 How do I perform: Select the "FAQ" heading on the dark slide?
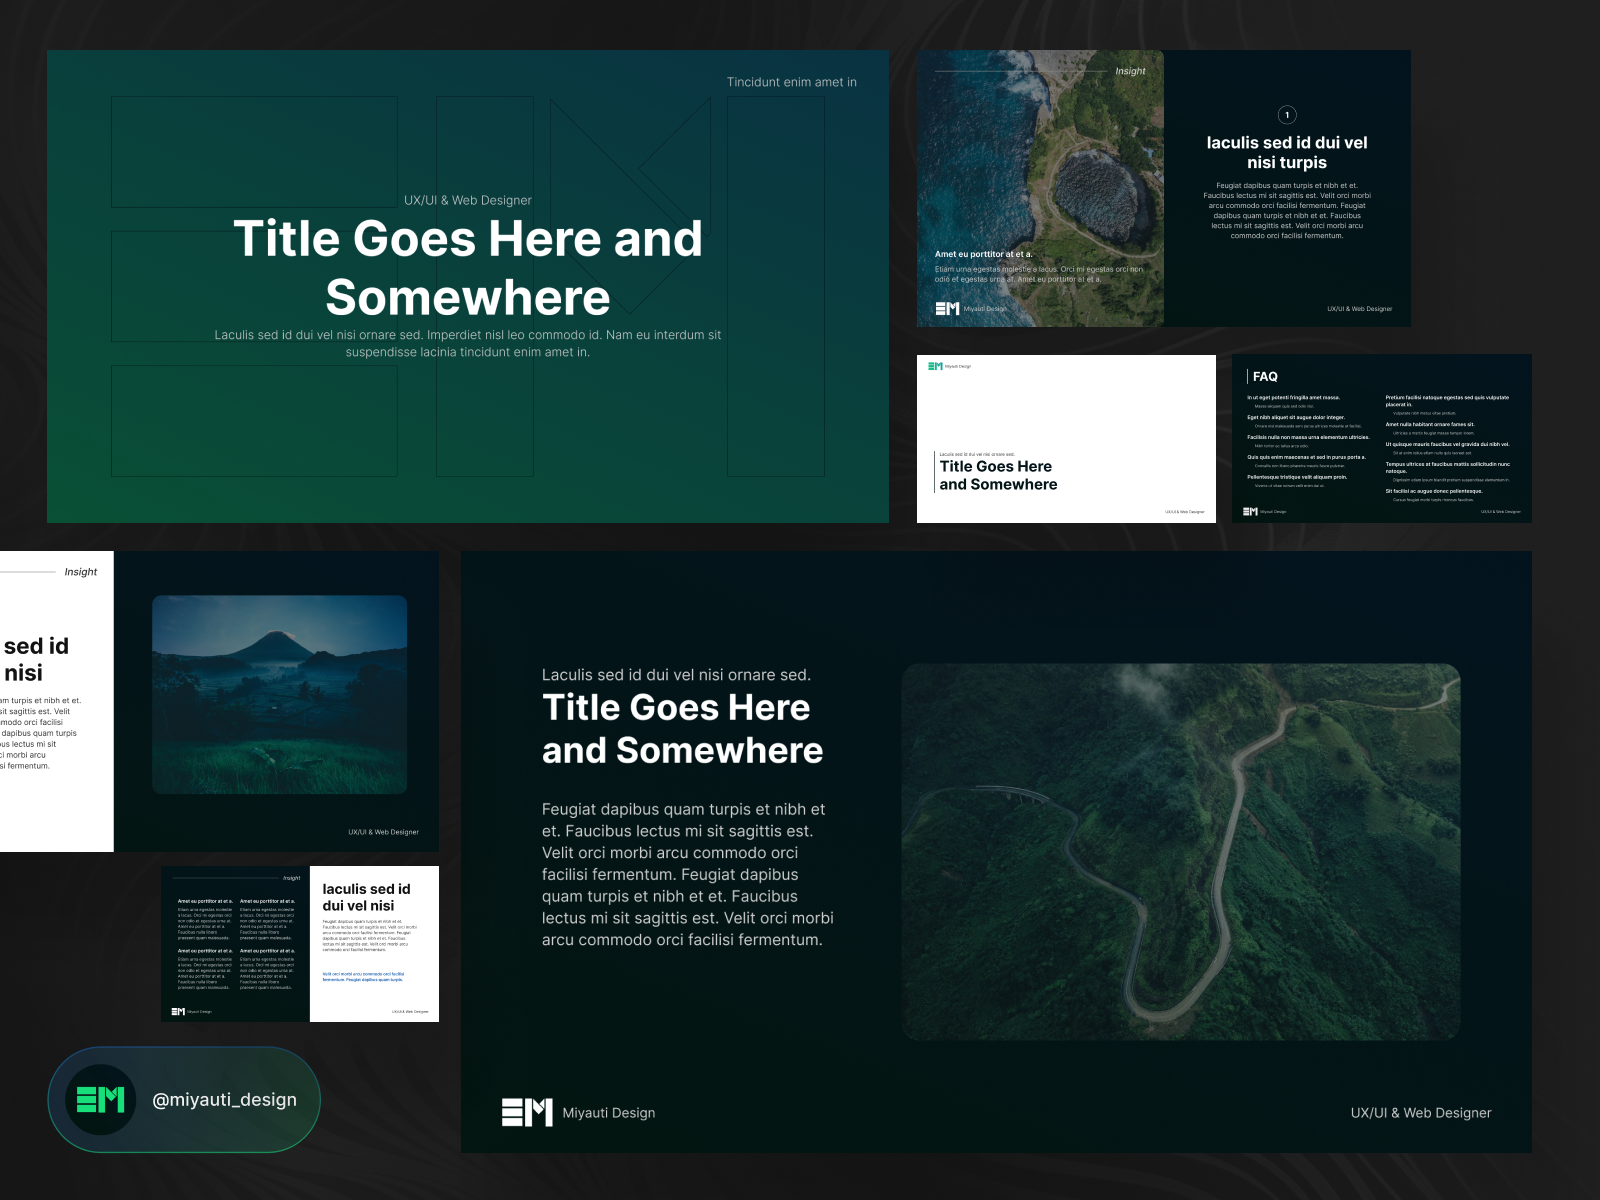(x=1267, y=377)
